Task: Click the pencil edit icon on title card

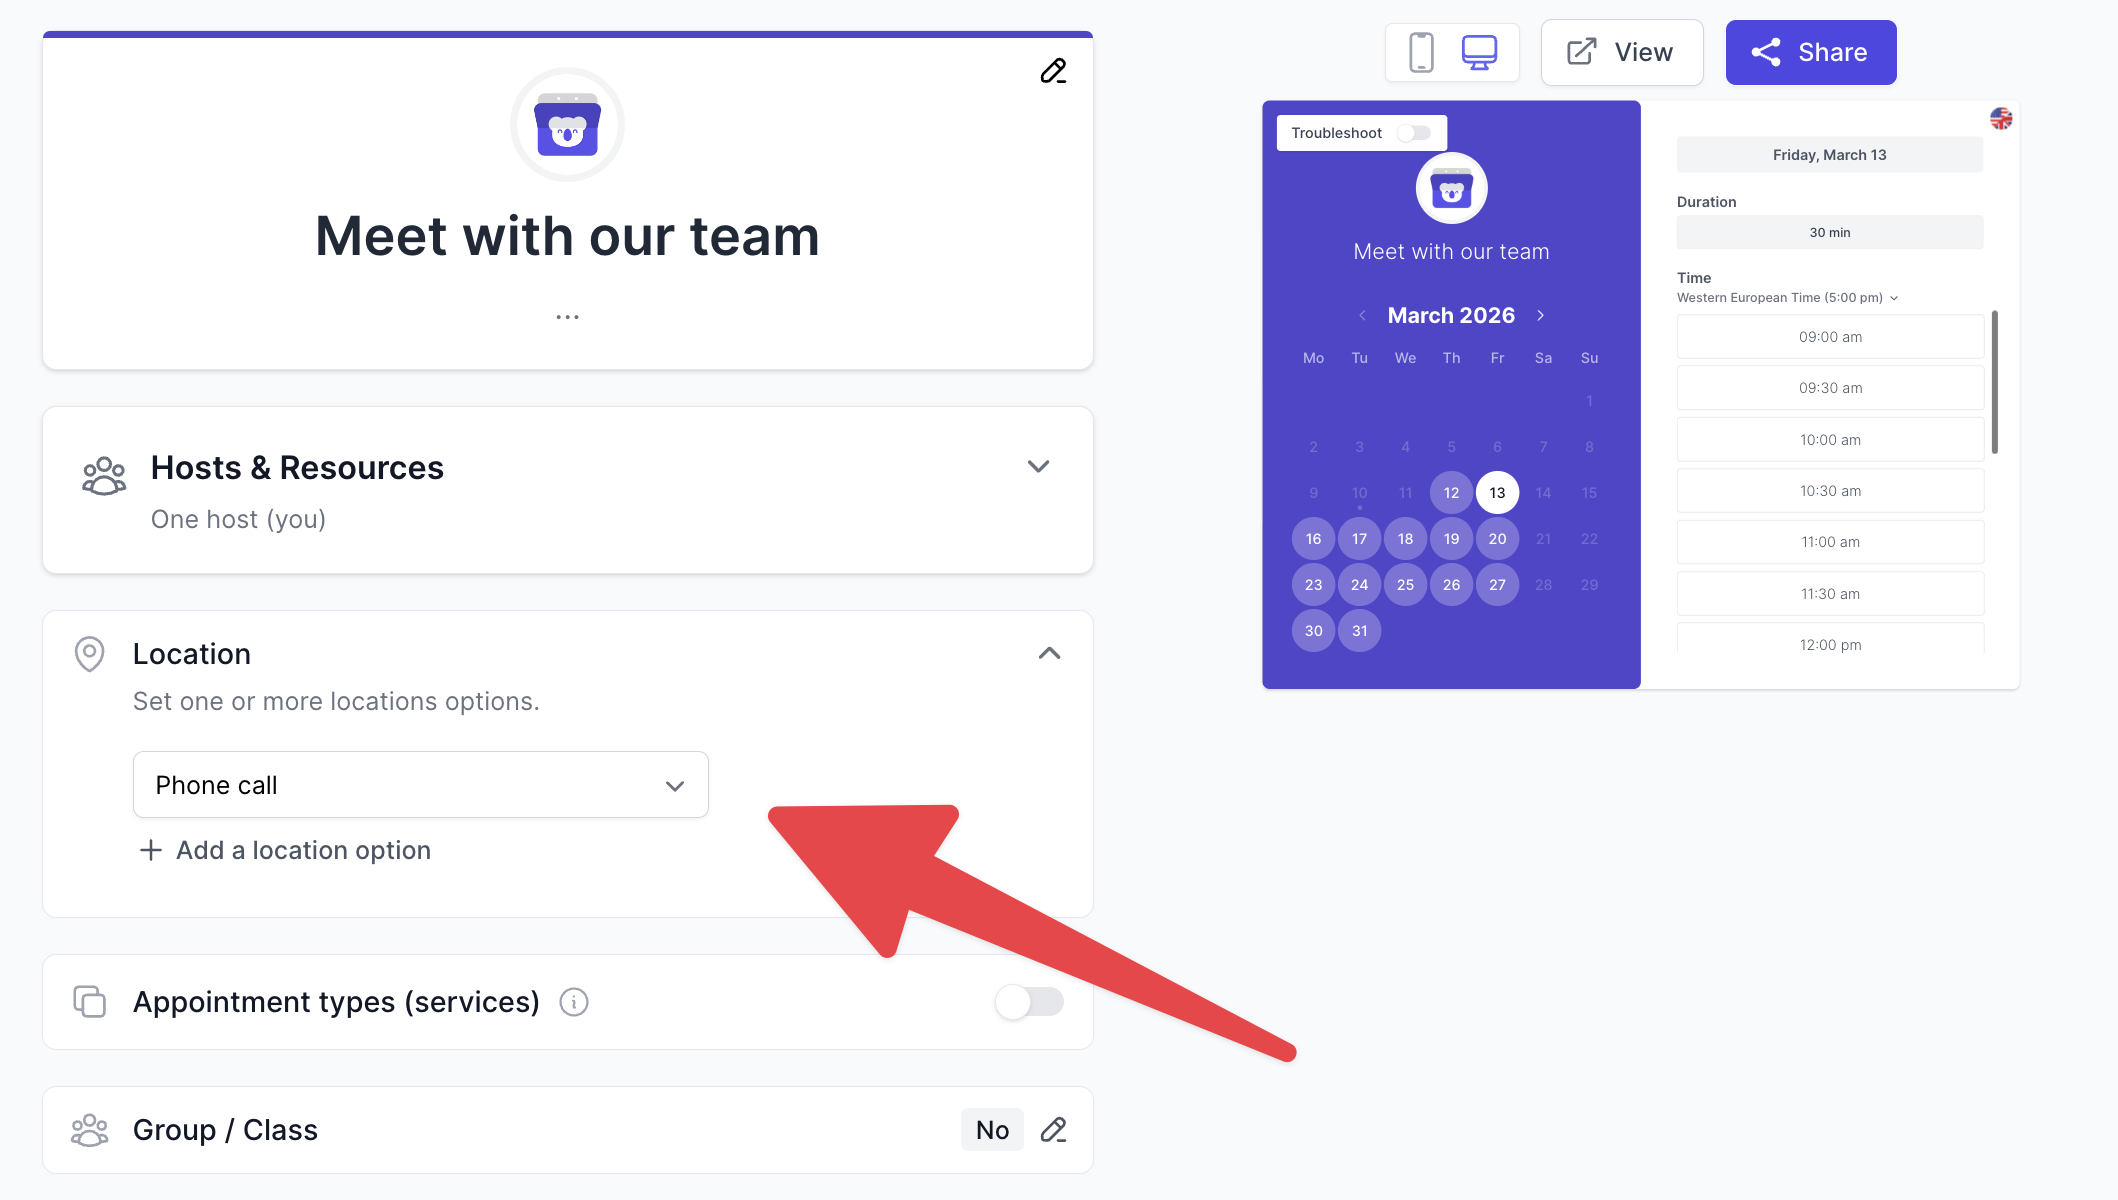Action: point(1053,71)
